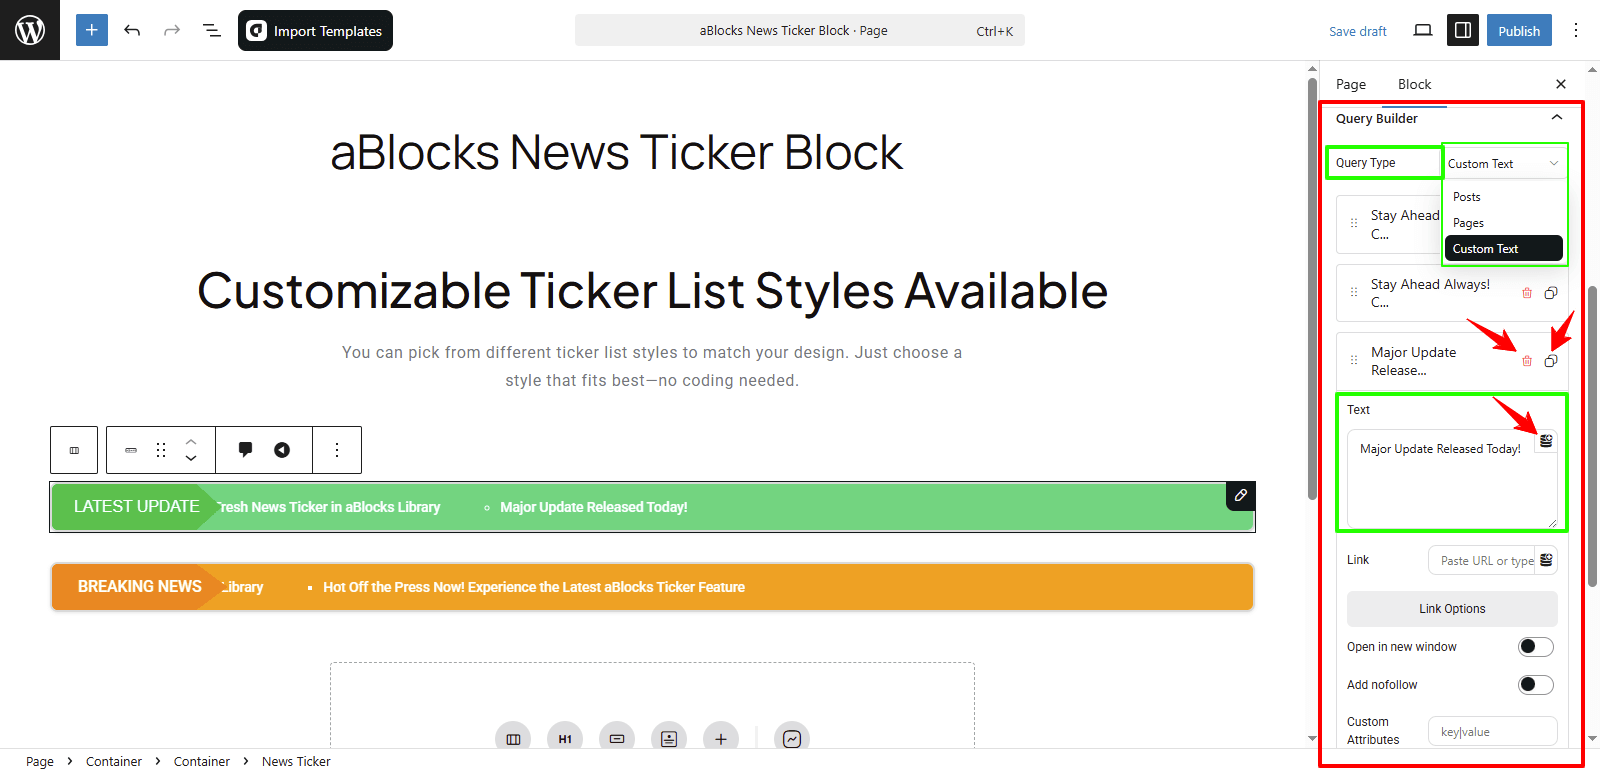Toggle Open in new window
Image resolution: width=1600 pixels, height=773 pixels.
point(1535,647)
